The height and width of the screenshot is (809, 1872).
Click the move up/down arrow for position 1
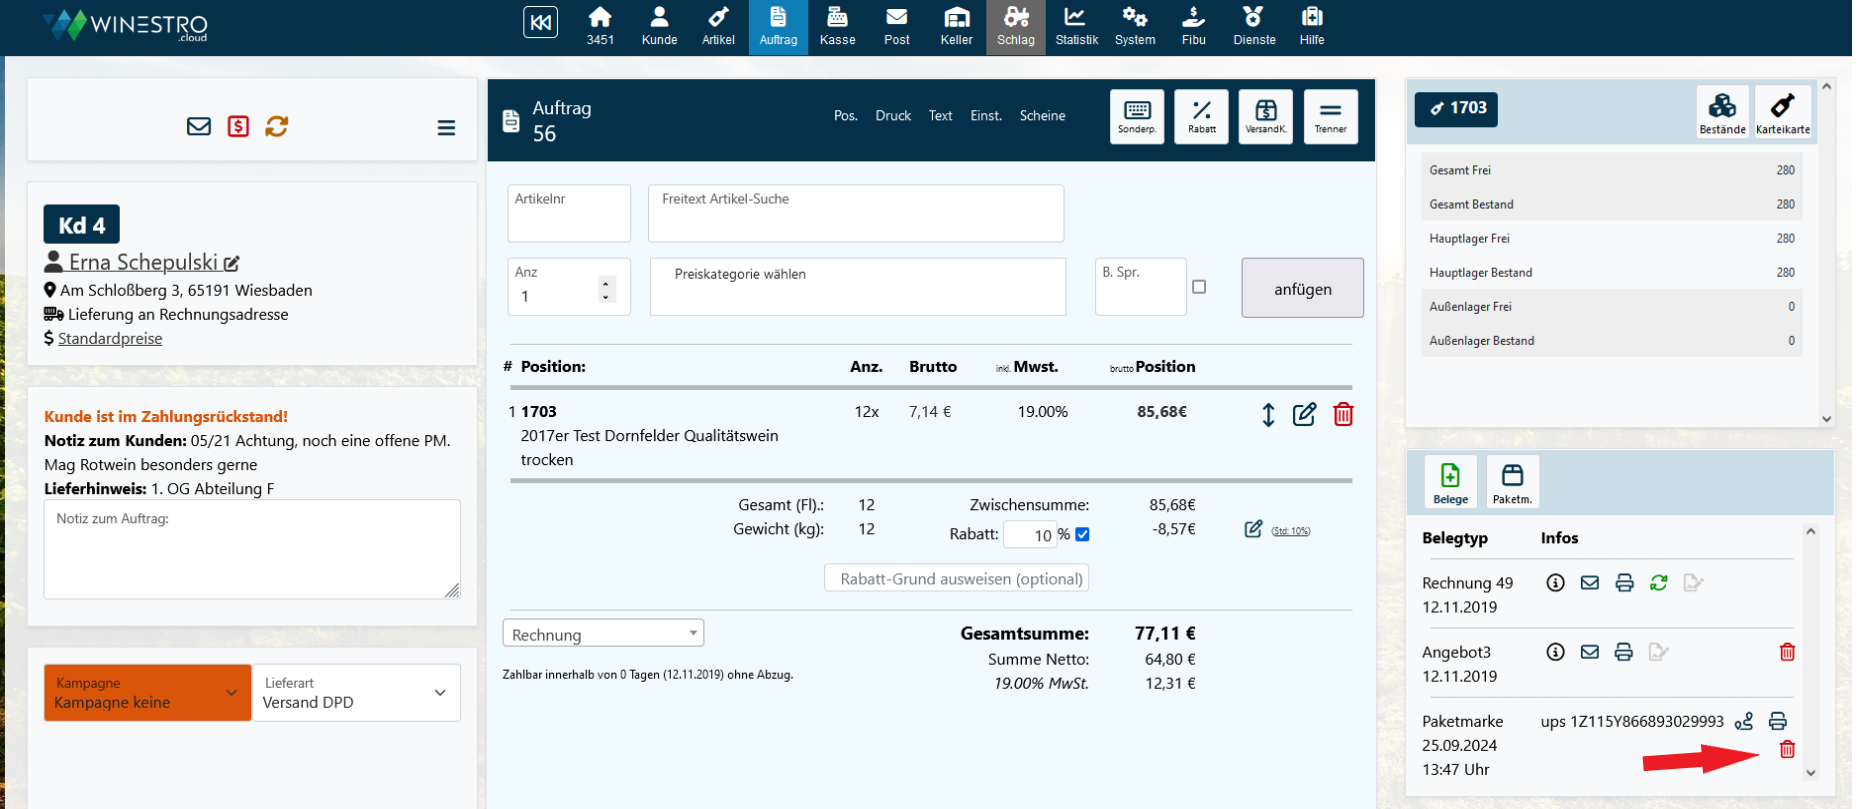tap(1267, 414)
